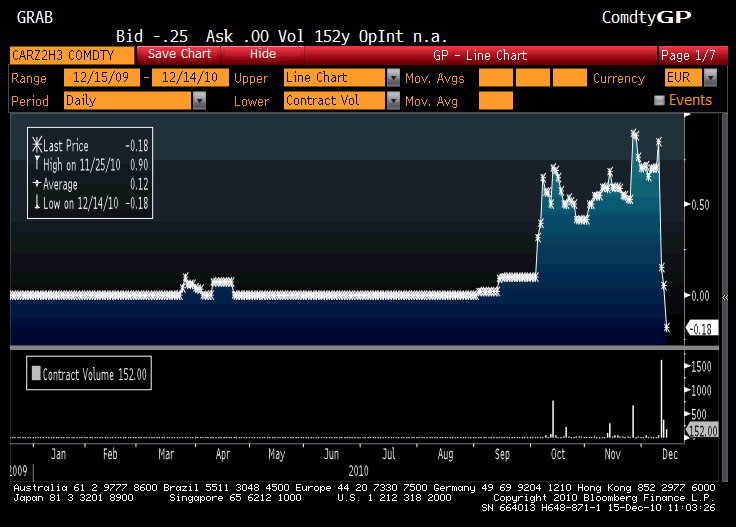Viewport: 736px width, 527px height.
Task: Click second upper Mov. Avgs input box
Action: point(533,78)
